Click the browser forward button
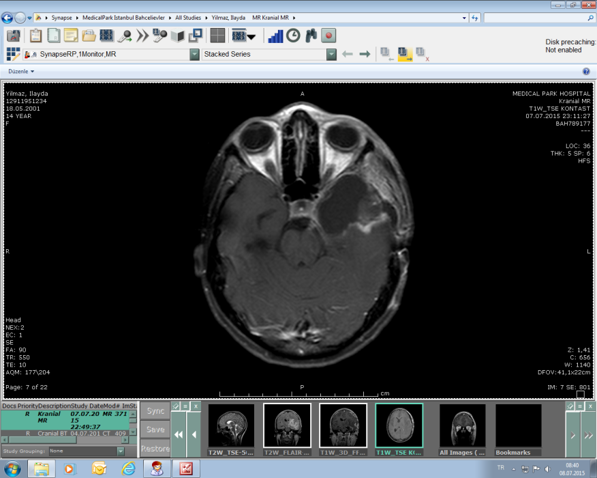This screenshot has width=597, height=478. tap(21, 18)
